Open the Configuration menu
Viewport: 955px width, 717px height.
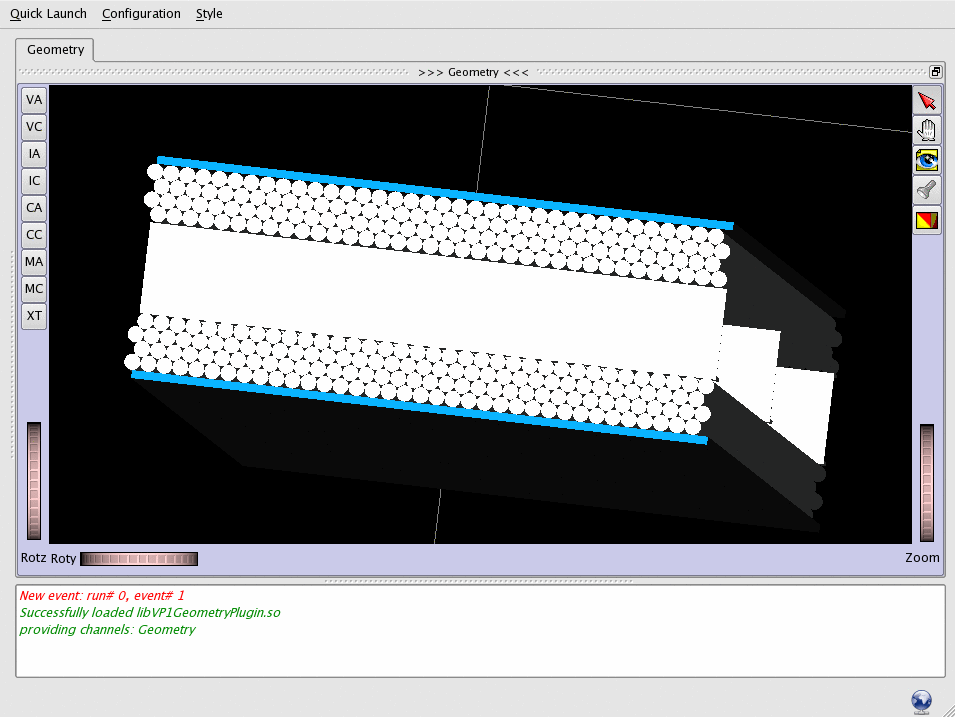(141, 14)
